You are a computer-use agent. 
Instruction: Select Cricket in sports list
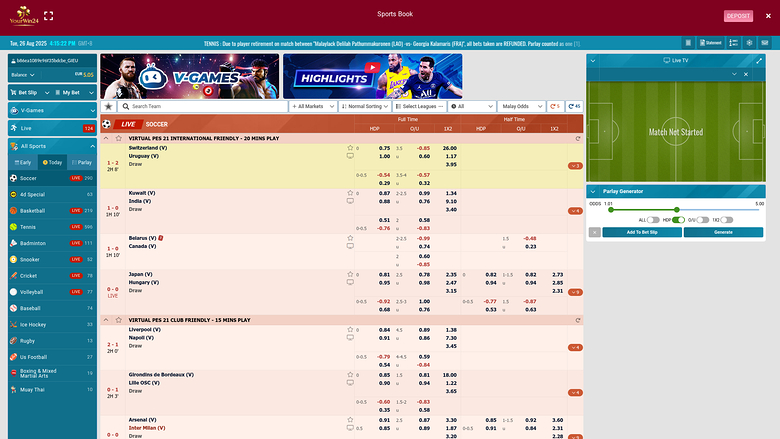(x=52, y=275)
